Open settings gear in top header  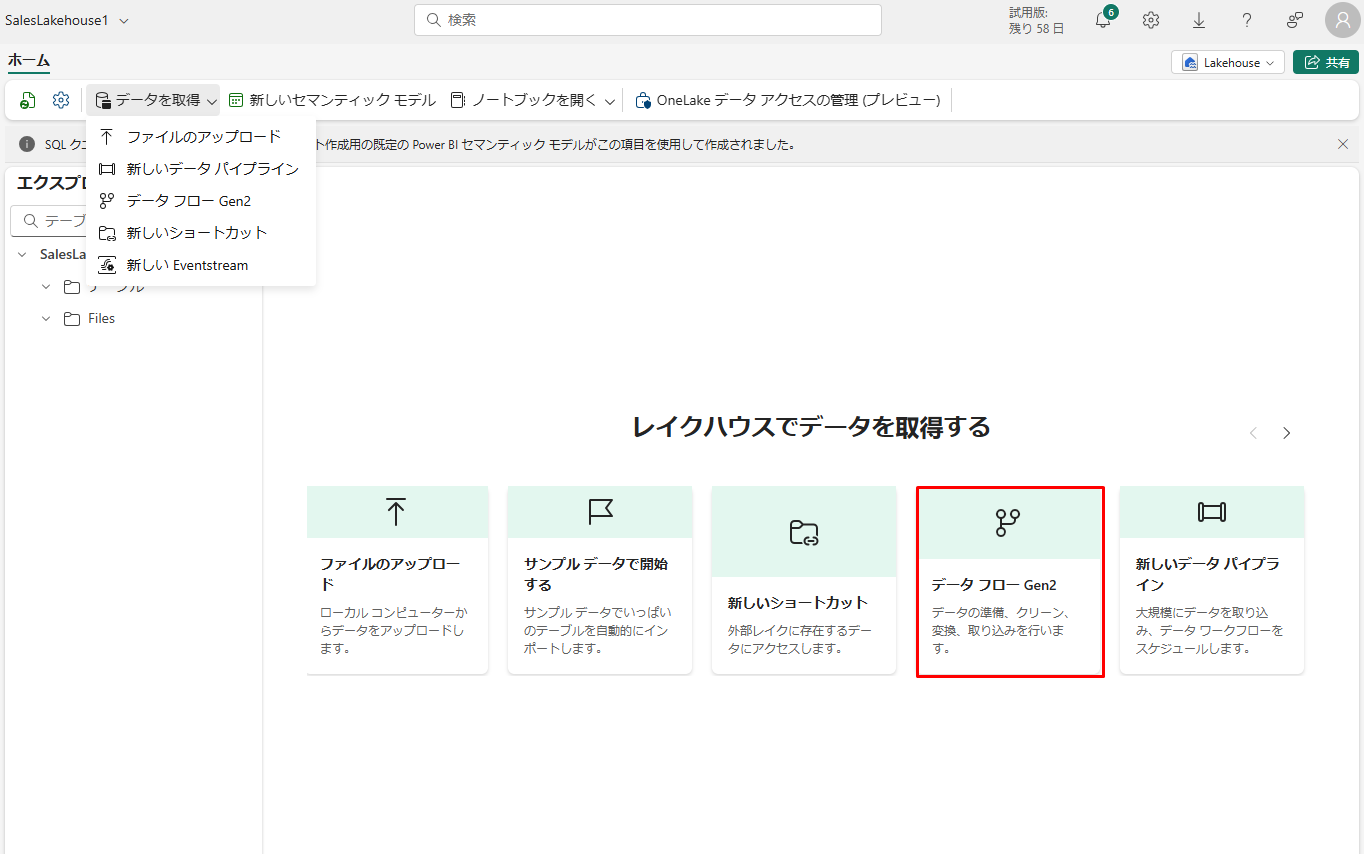[1151, 20]
